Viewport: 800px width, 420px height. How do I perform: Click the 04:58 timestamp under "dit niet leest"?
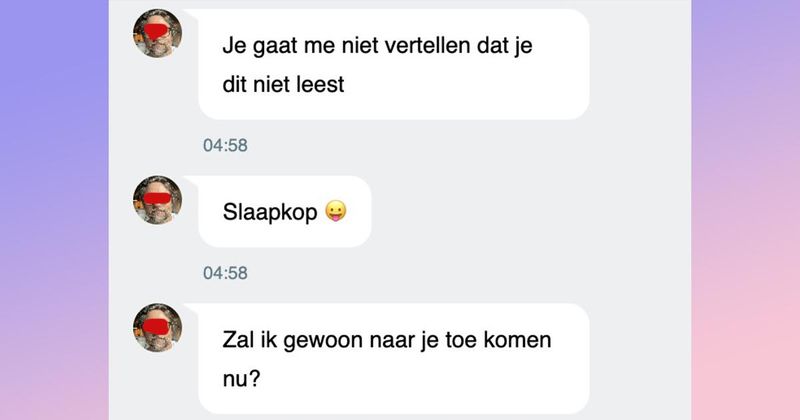click(x=225, y=145)
